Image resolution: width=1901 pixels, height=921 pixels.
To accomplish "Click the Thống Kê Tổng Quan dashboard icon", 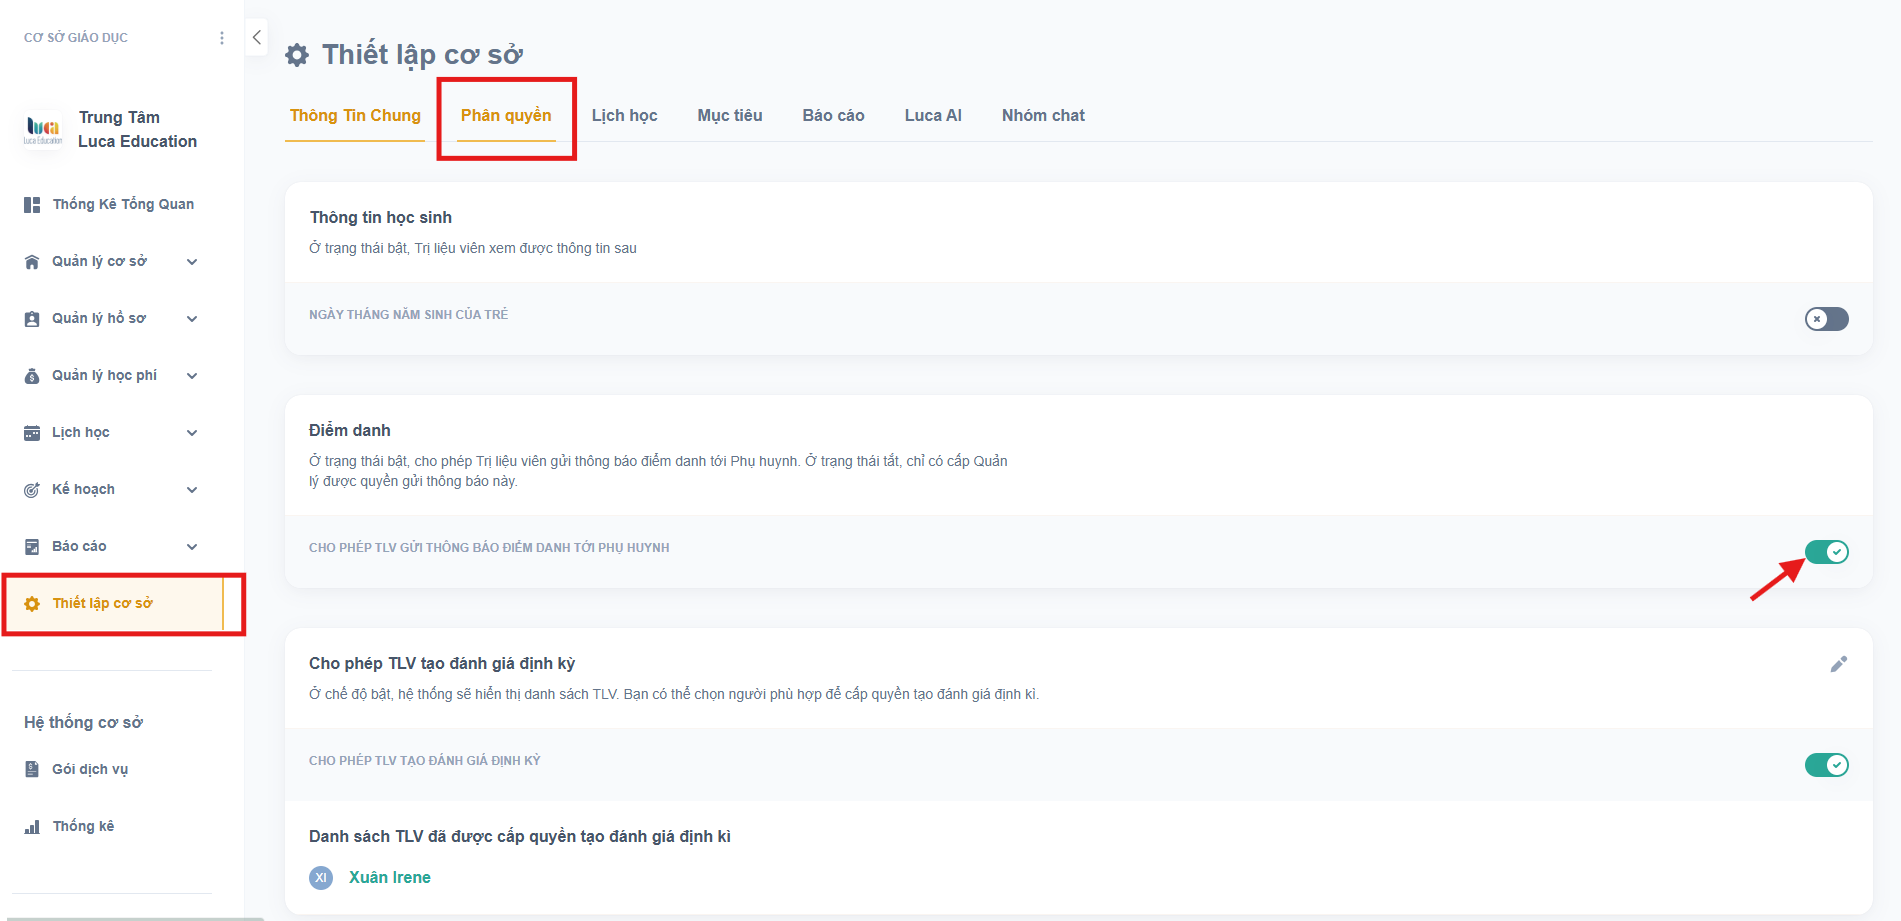I will [32, 204].
